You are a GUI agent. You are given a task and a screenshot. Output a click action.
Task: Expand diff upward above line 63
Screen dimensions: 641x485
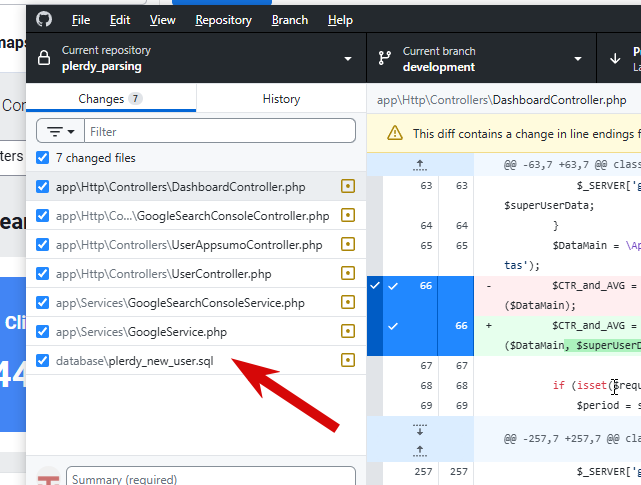click(420, 165)
